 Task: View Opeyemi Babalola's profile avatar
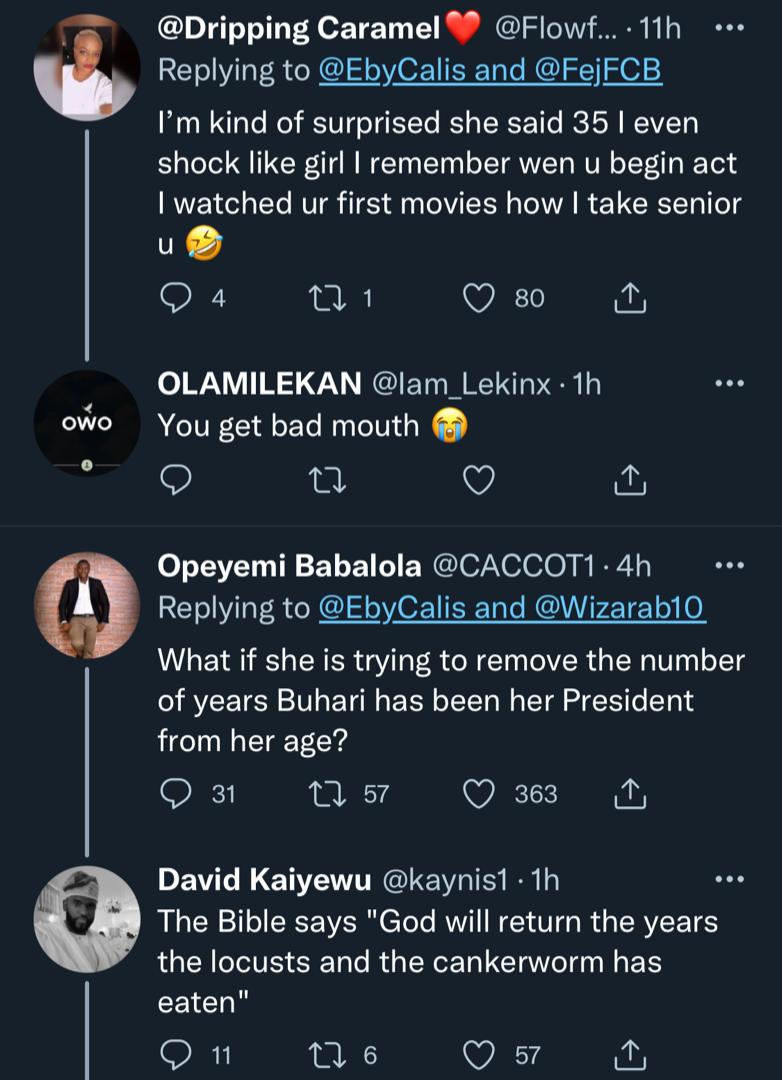click(x=86, y=604)
